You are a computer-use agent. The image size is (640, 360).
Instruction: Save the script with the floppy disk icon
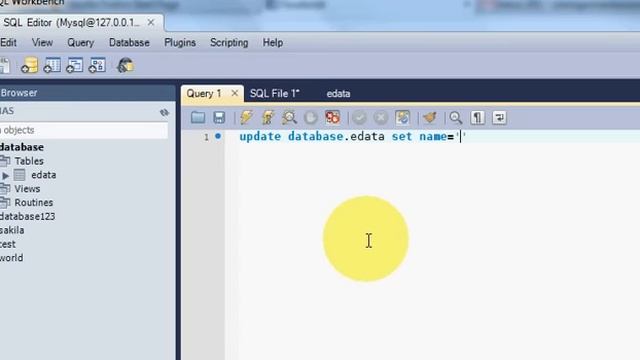tap(219, 118)
